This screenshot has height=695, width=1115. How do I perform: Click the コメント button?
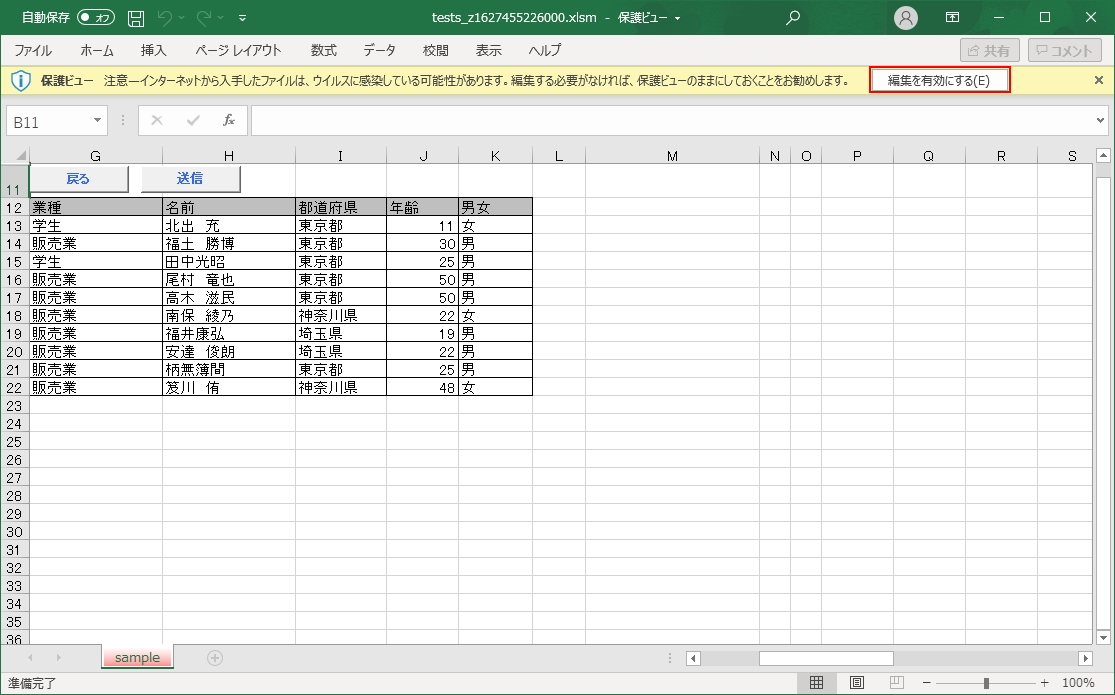click(x=1064, y=51)
